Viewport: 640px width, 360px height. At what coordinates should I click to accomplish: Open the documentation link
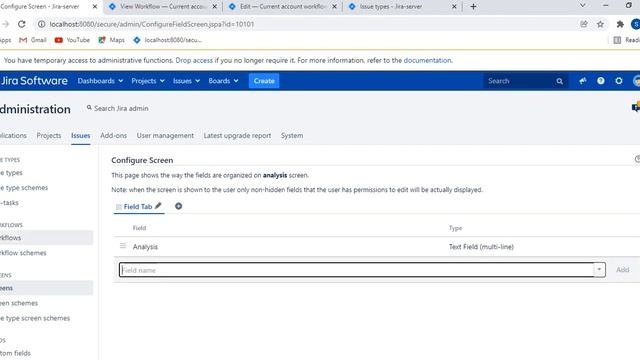tap(427, 60)
